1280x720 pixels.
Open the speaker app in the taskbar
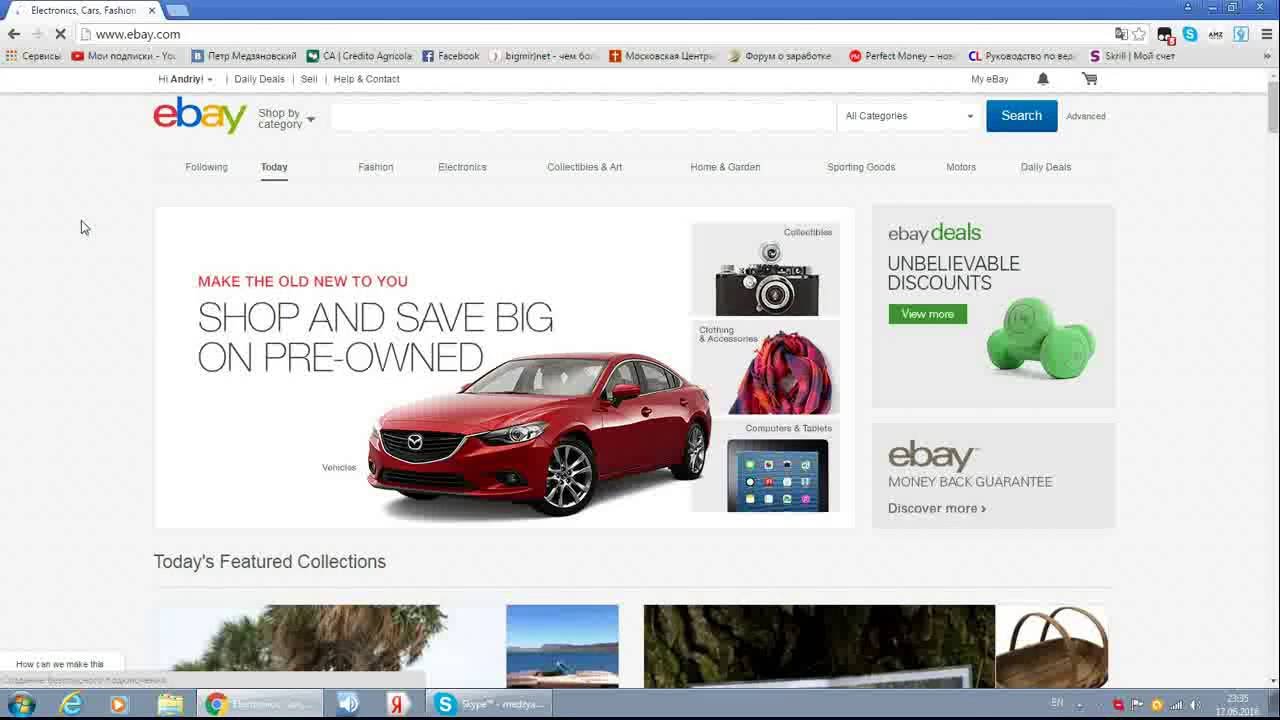pyautogui.click(x=348, y=704)
